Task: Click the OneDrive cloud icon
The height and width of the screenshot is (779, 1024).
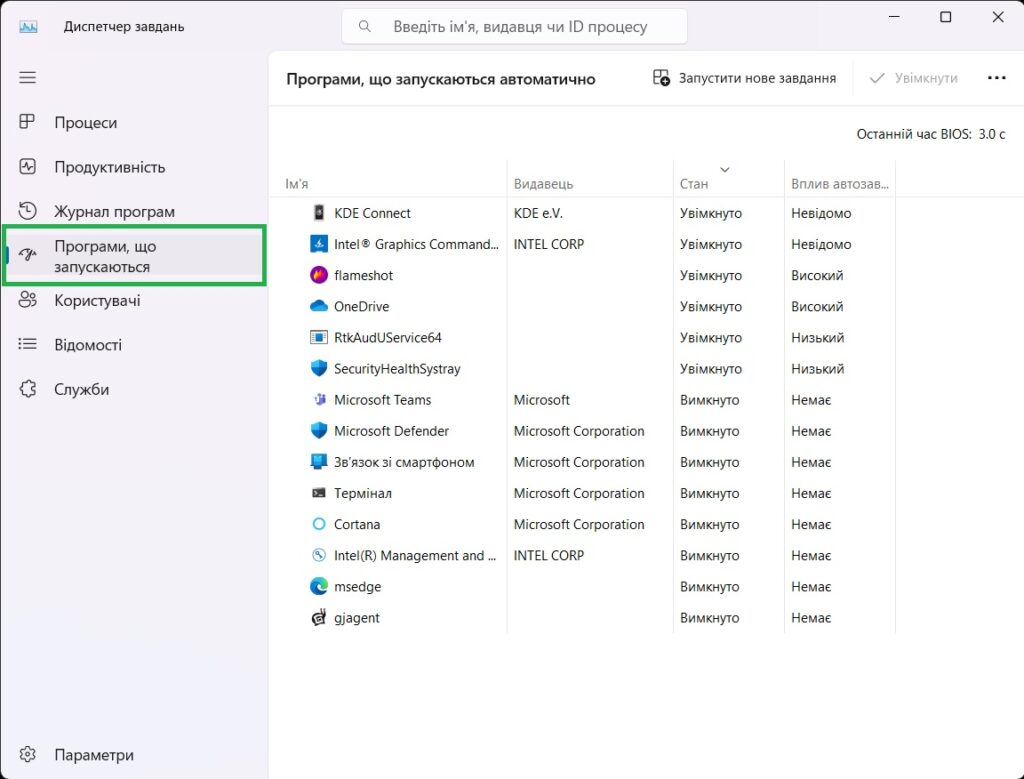Action: [319, 306]
